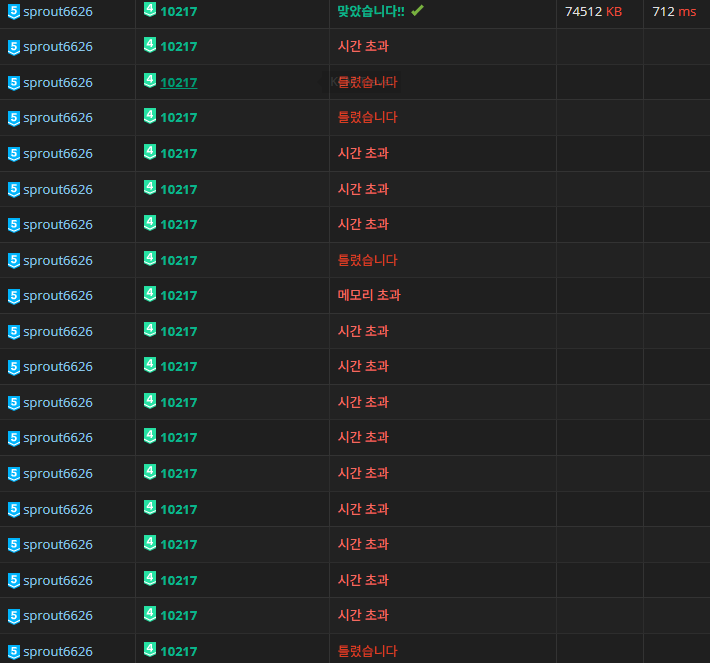Click 틀렸습니다 directly above the 메모리 초과 row
This screenshot has width=710, height=663.
coord(367,260)
